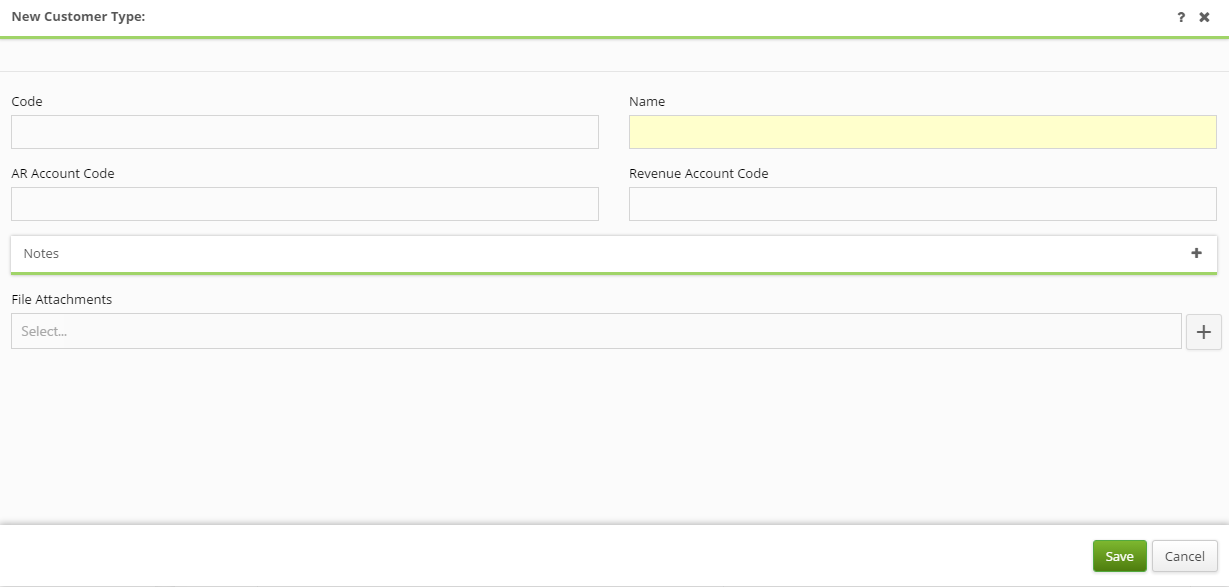Select the AR Account Code field

point(305,204)
